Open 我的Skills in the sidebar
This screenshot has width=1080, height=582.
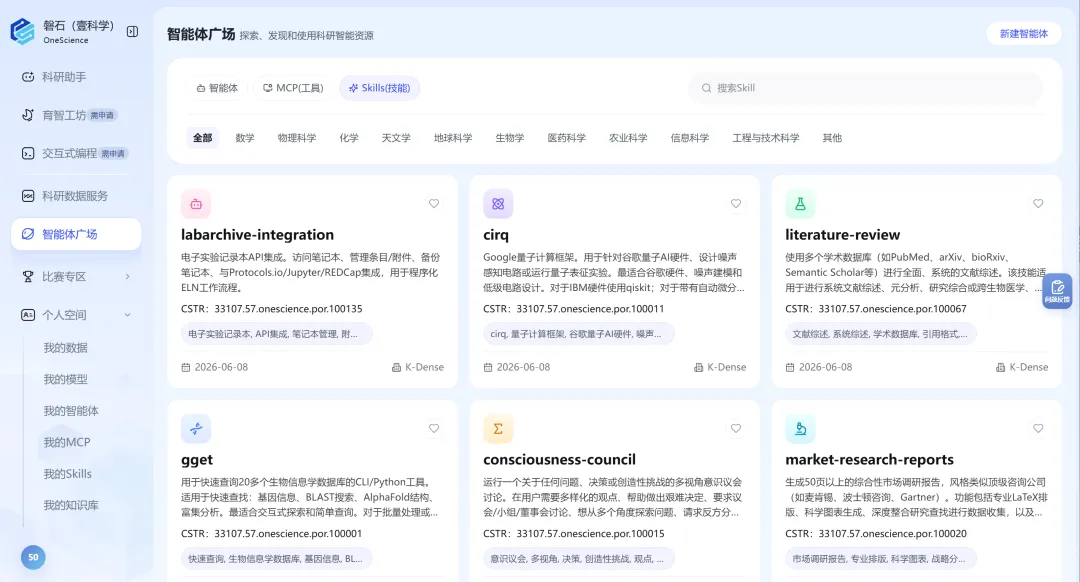(x=68, y=474)
